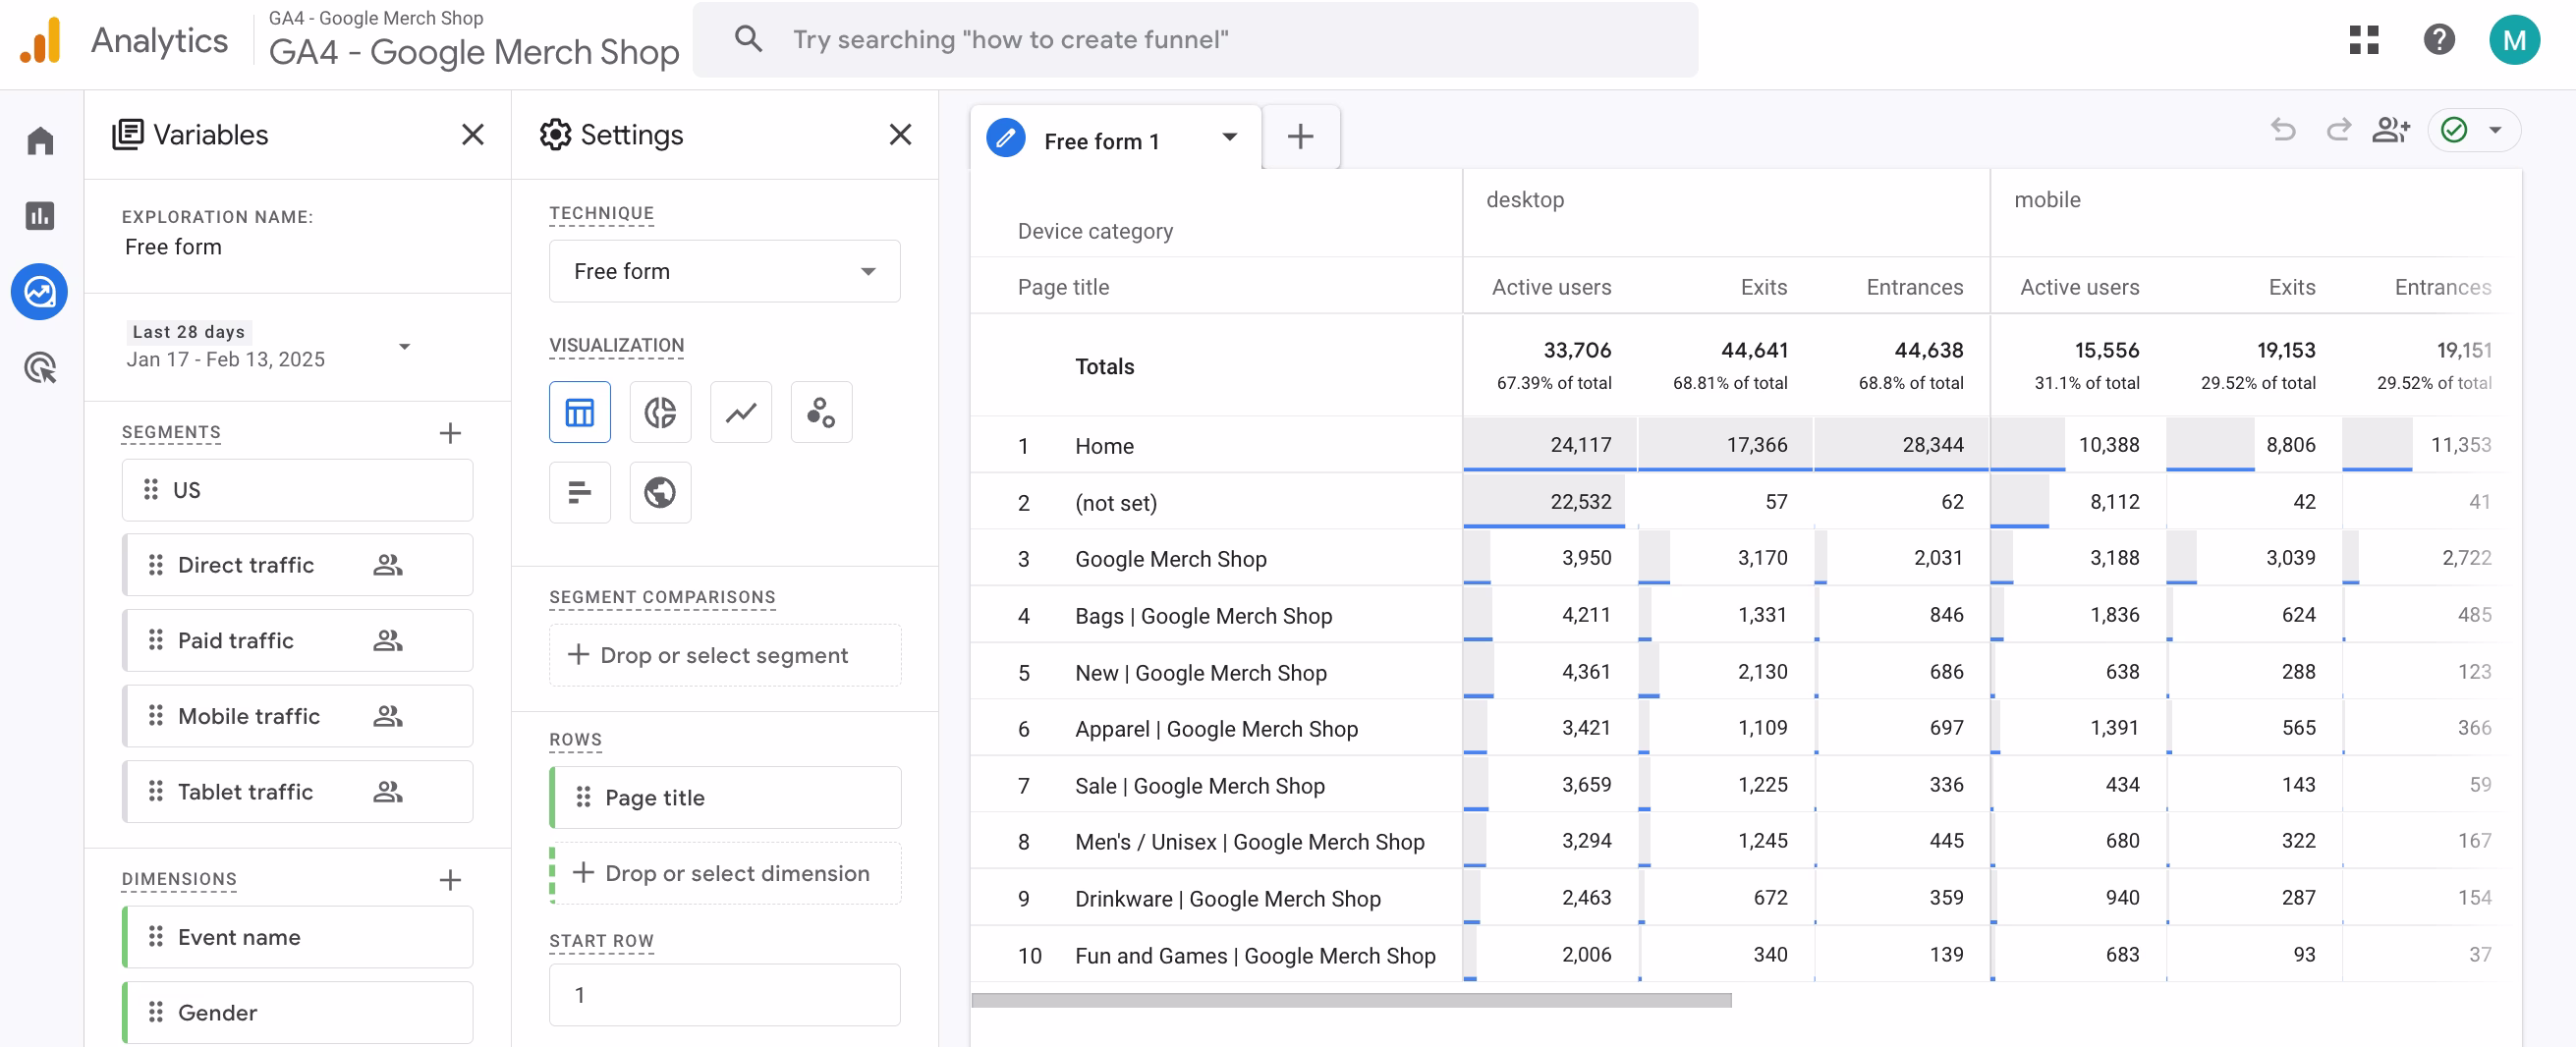Click the Start row input field

tap(724, 994)
